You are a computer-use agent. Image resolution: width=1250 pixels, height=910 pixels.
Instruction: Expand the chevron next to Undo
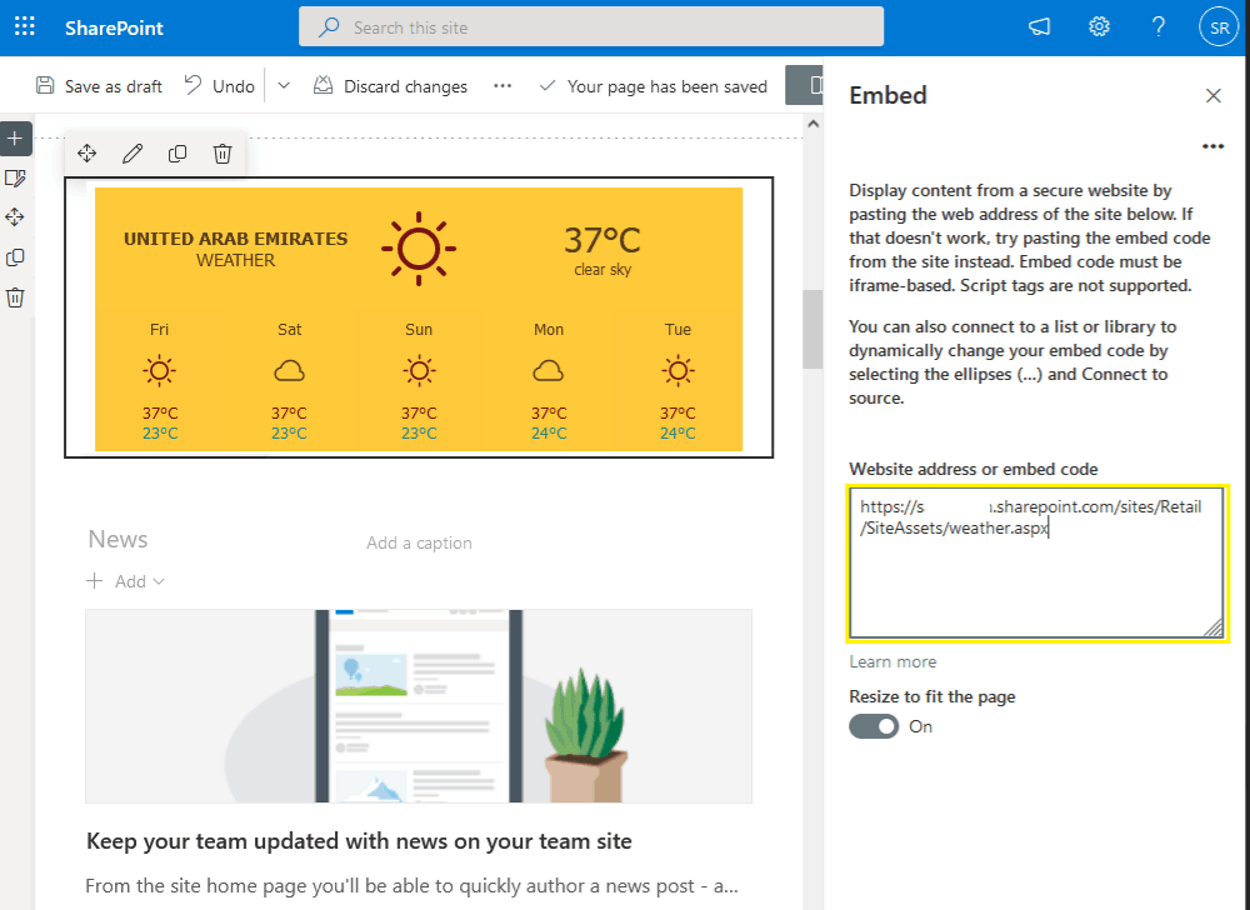coord(283,86)
